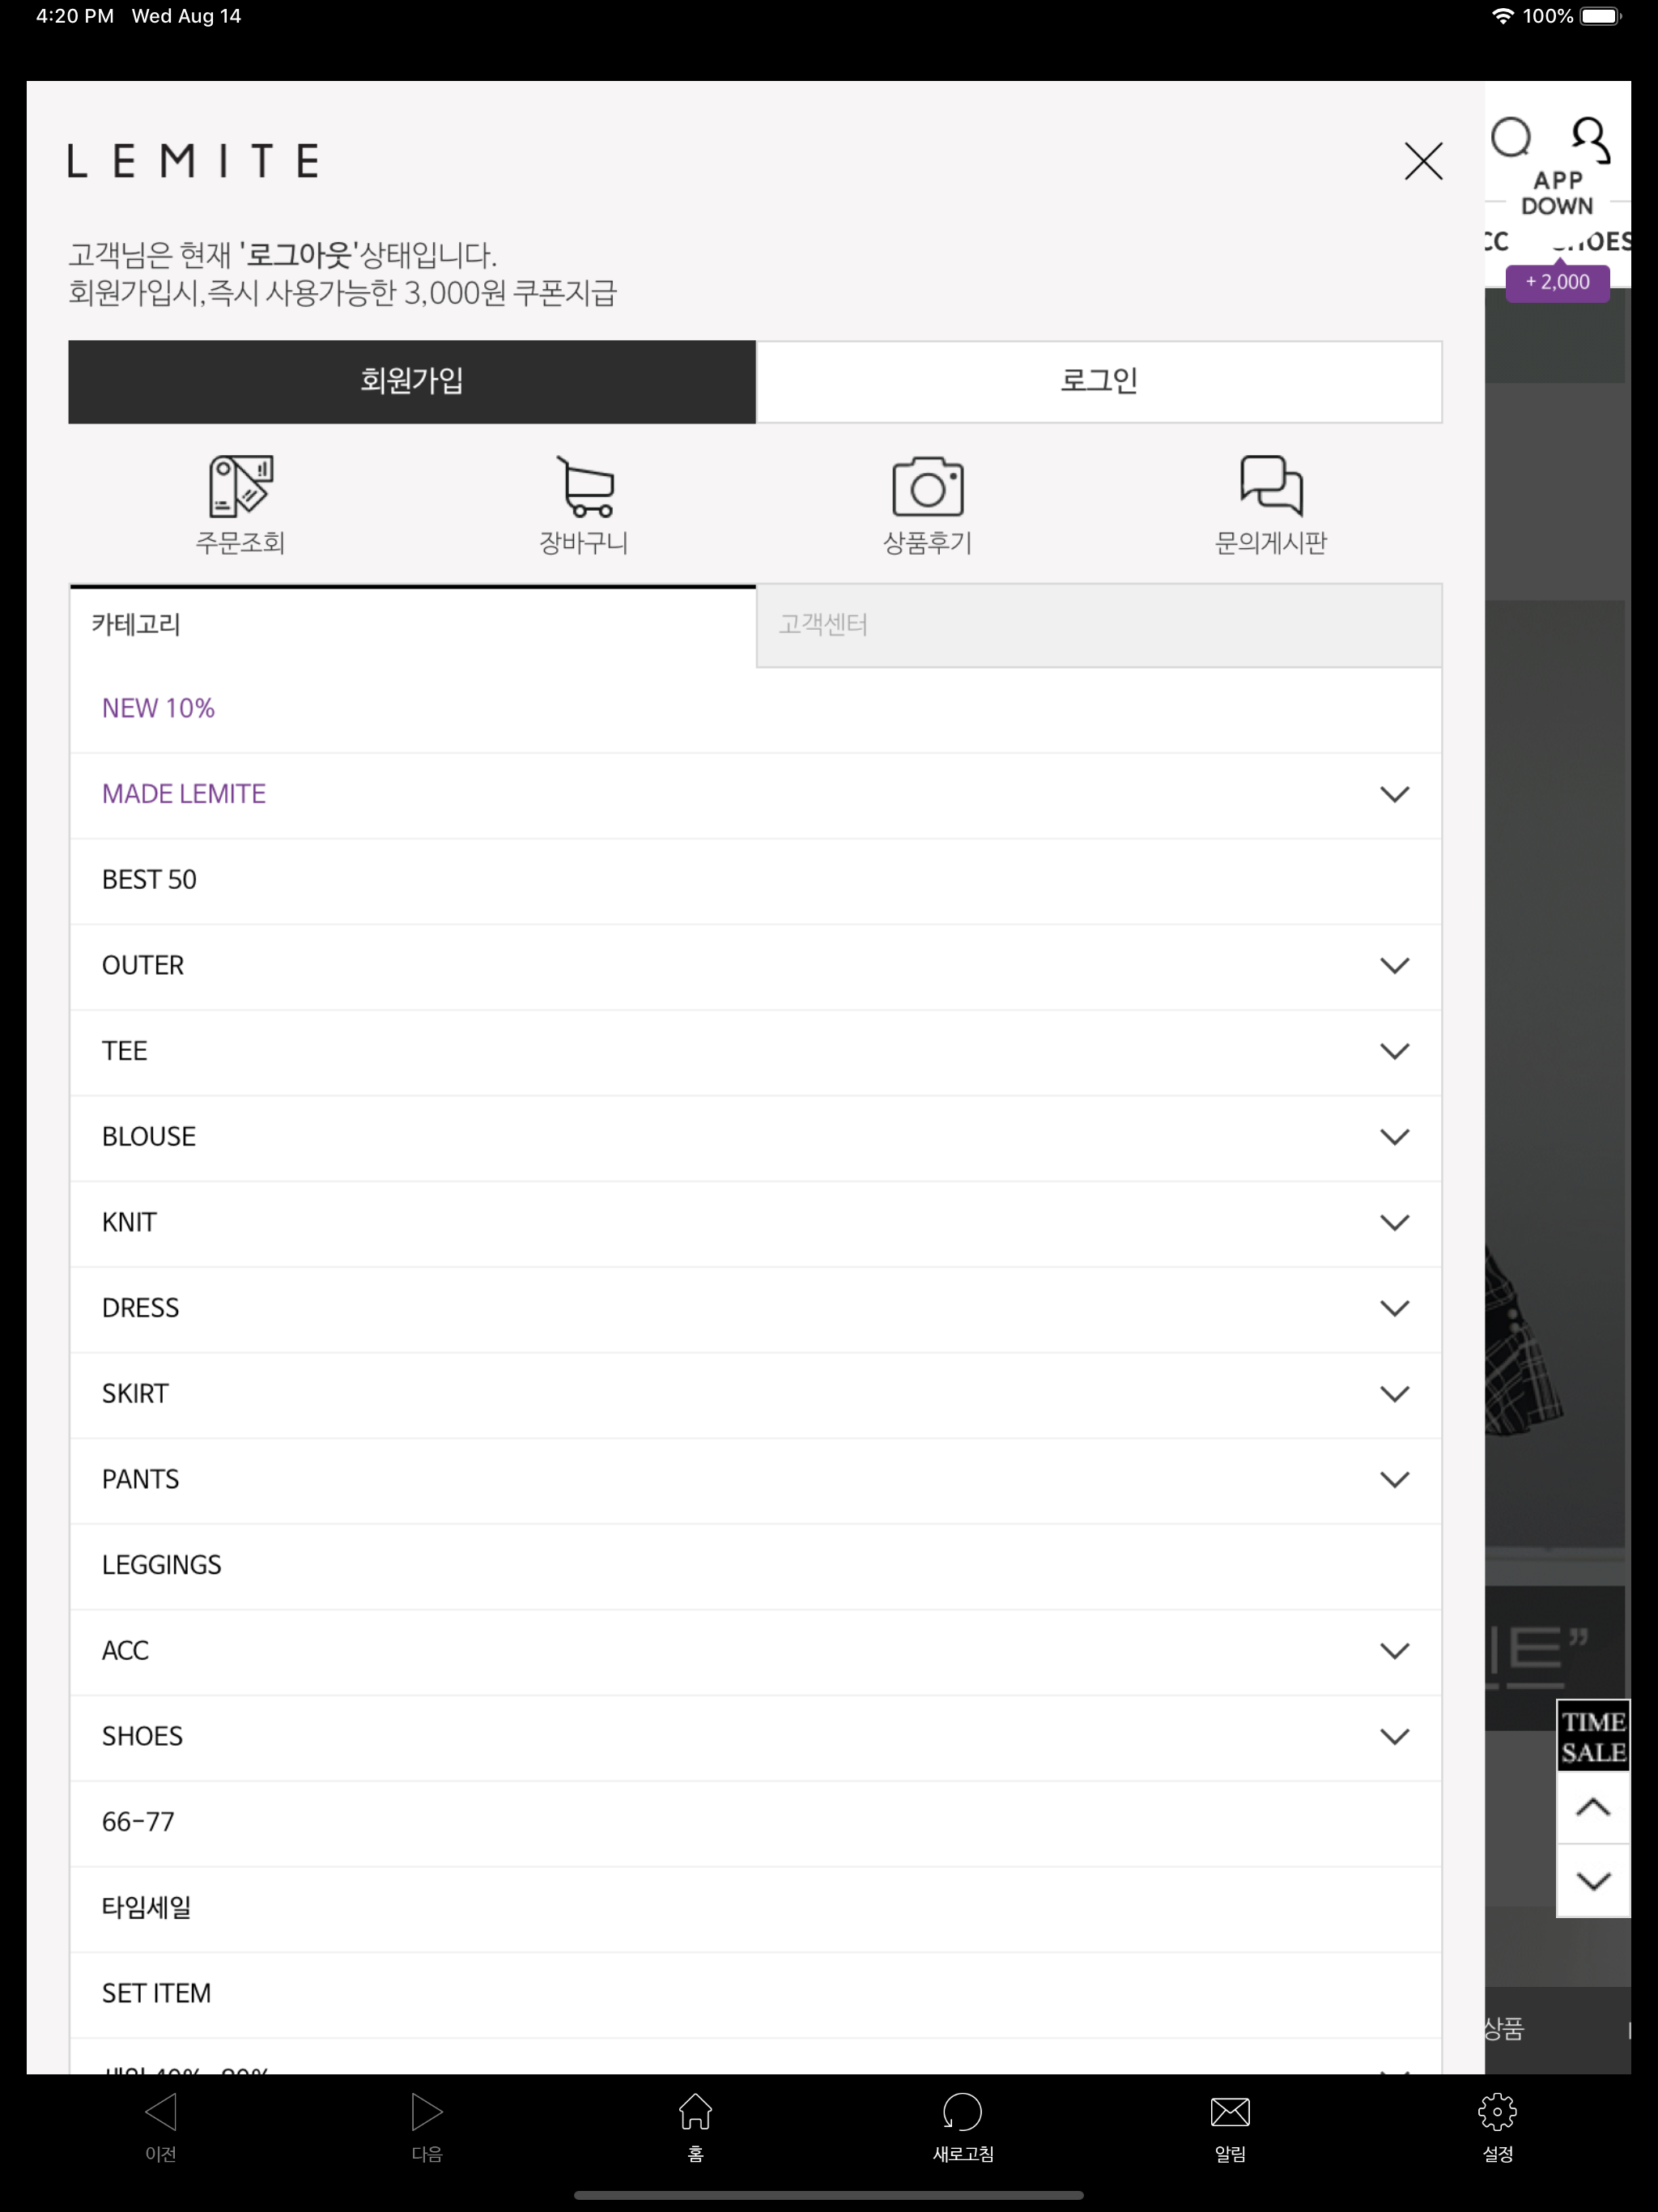
Task: Expand the DRESS category chevron
Action: [x=1394, y=1308]
